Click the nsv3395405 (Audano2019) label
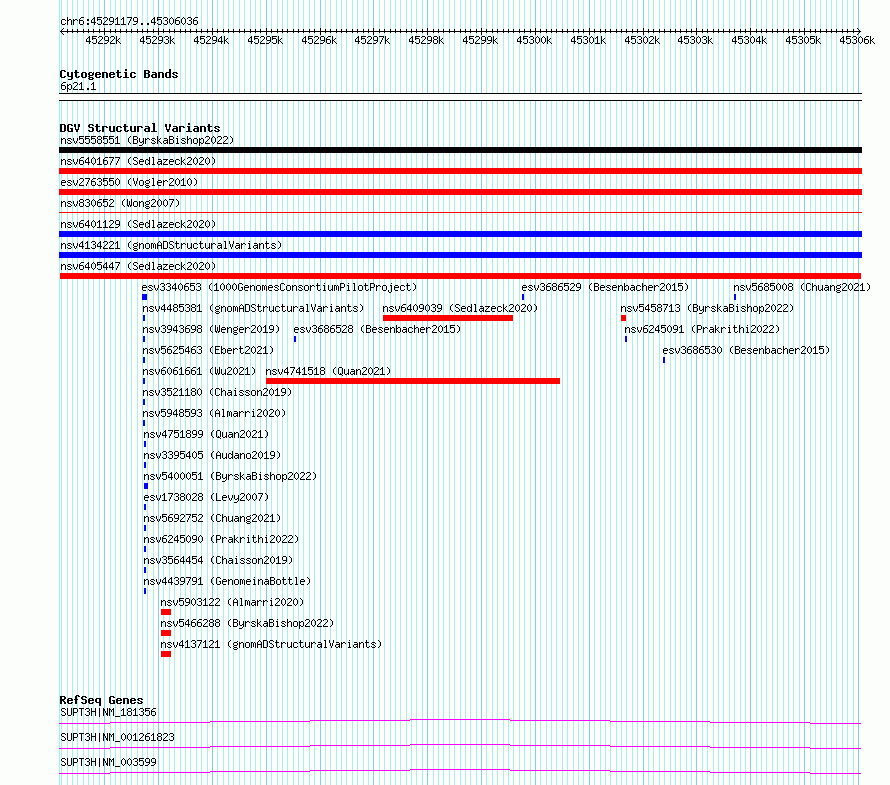The width and height of the screenshot is (890, 785). [212, 455]
